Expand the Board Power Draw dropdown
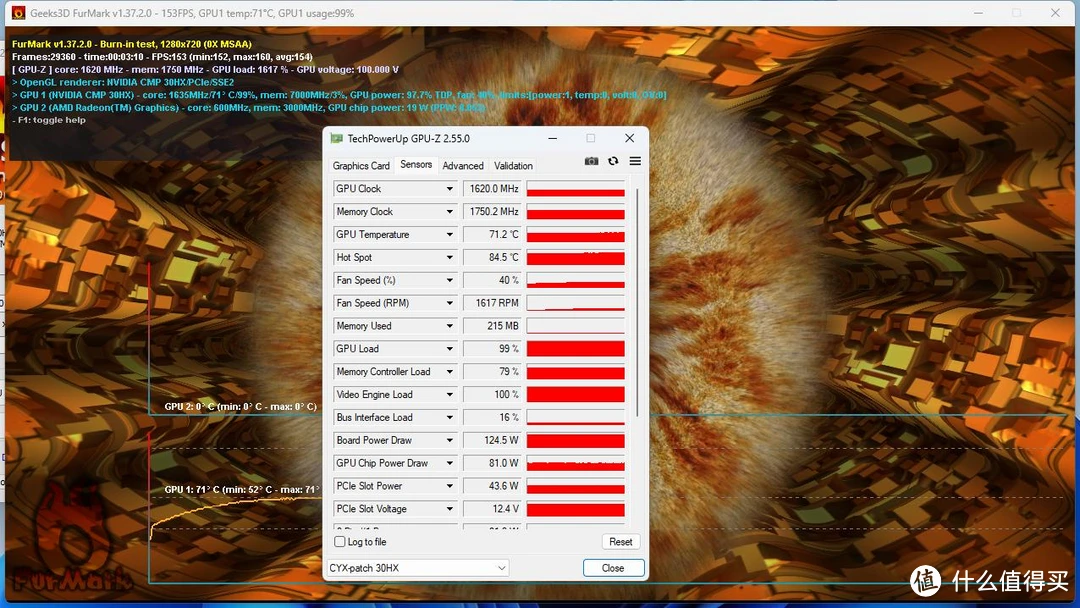Screen dimensions: 1080x608 tap(450, 440)
